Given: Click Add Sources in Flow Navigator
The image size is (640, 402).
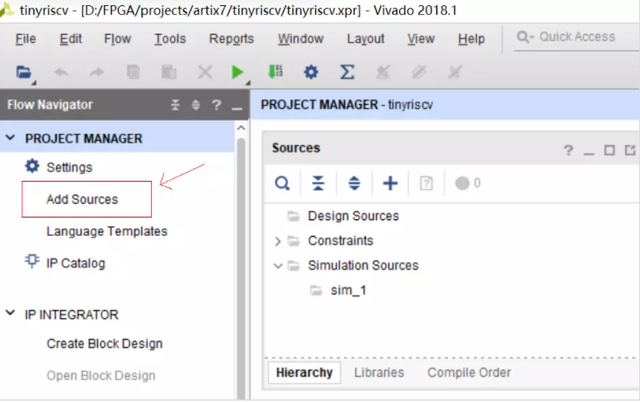Looking at the screenshot, I should (82, 199).
